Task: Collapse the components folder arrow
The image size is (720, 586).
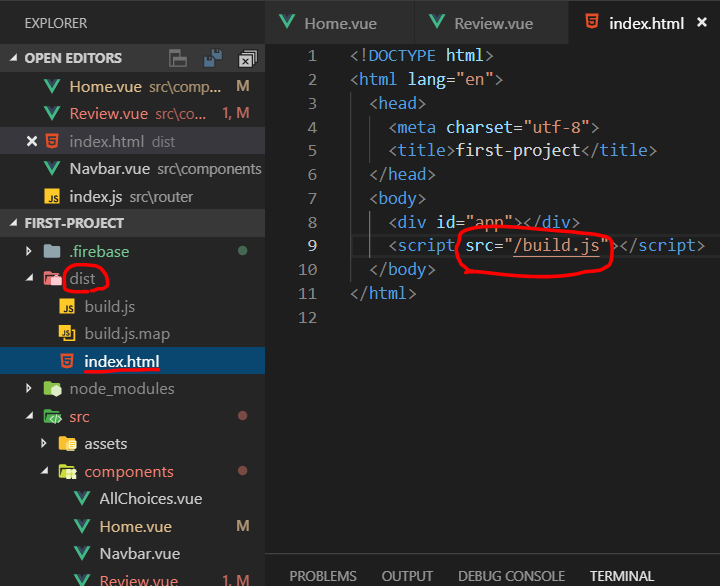Action: 45,471
